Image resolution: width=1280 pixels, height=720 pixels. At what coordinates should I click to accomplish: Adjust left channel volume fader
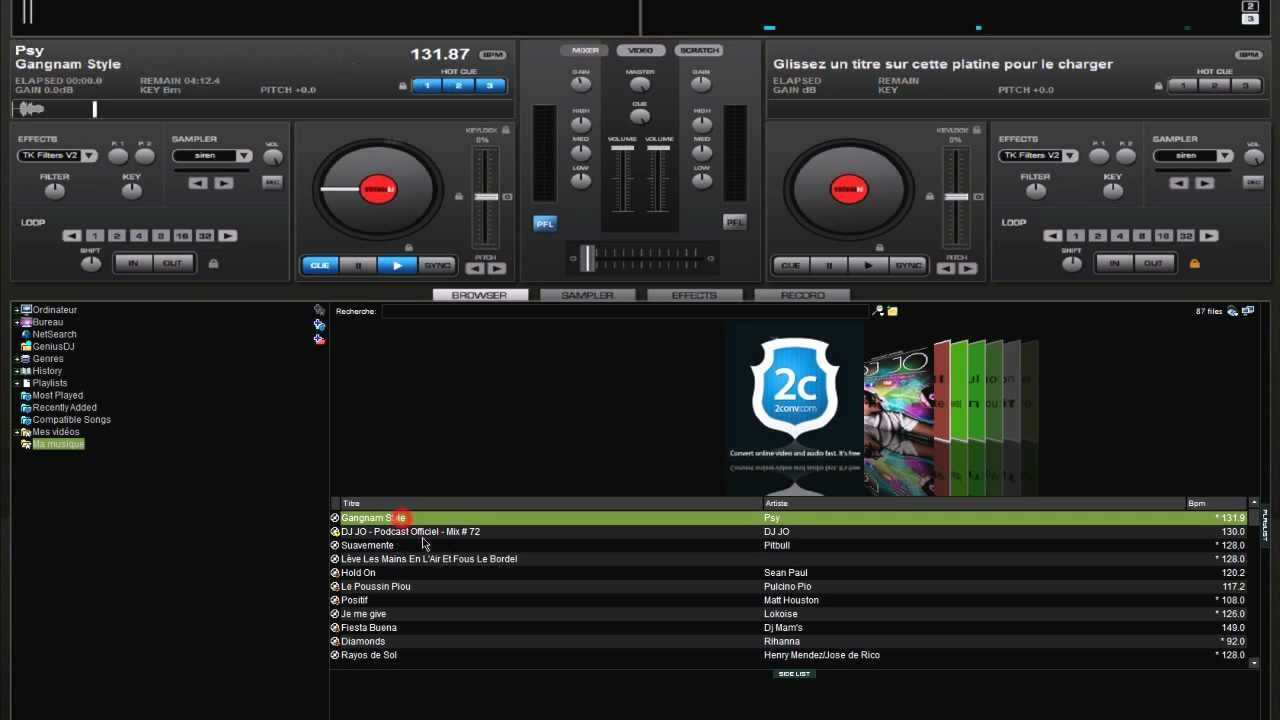pyautogui.click(x=622, y=148)
